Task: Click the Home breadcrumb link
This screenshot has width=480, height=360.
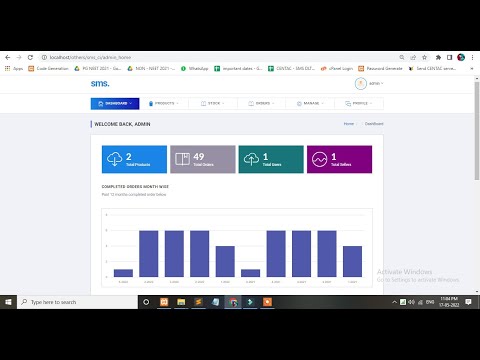Action: [349, 124]
